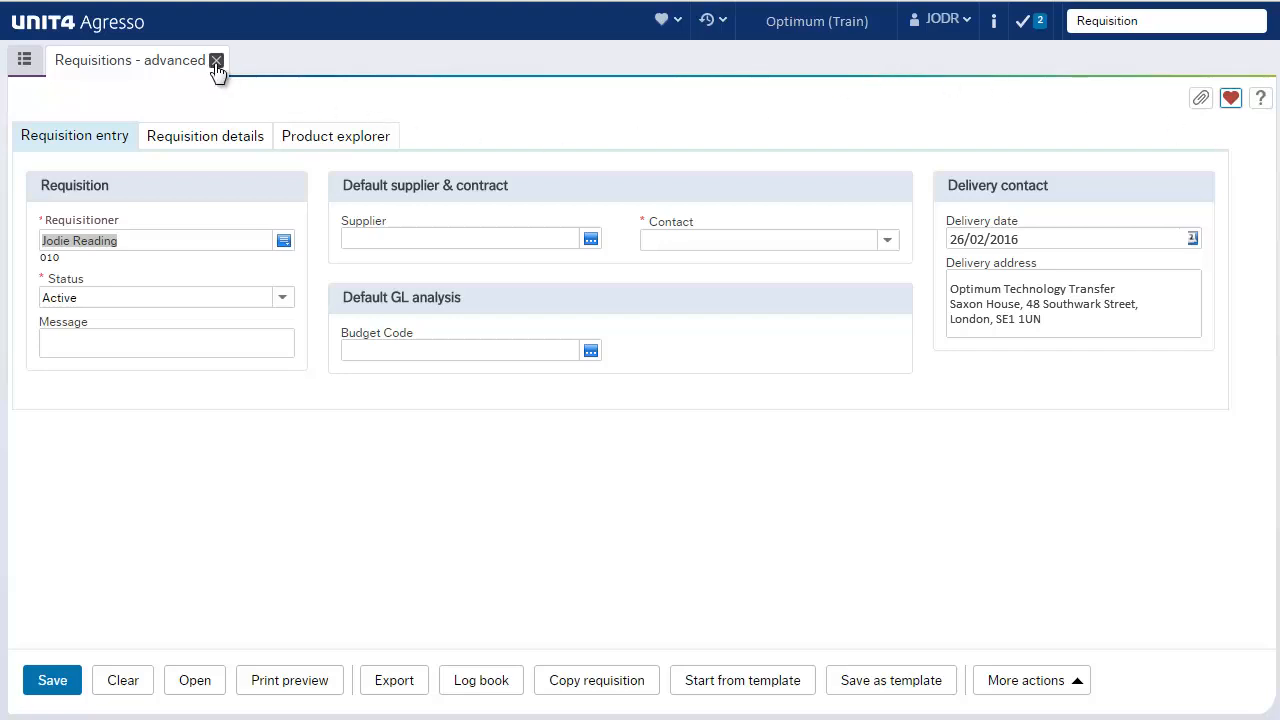Open the recent history clock menu
The width and height of the screenshot is (1280, 720).
tap(713, 20)
